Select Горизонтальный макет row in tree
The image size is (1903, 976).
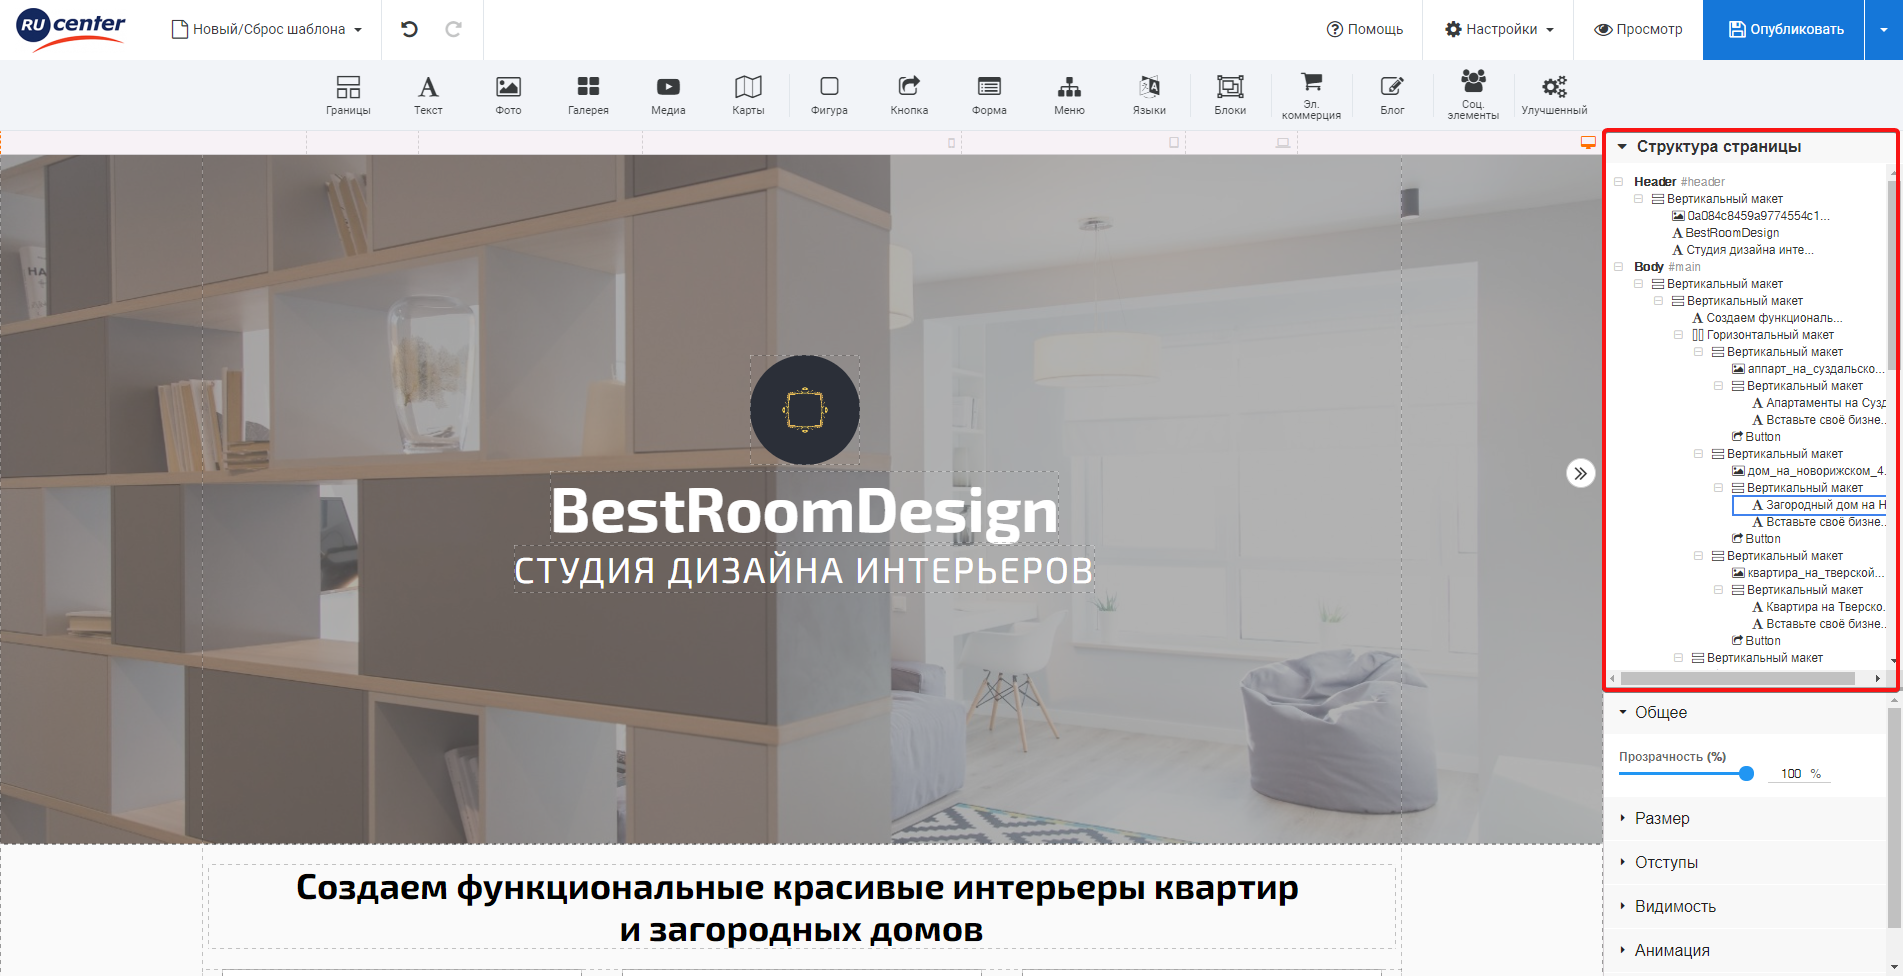tap(1762, 334)
